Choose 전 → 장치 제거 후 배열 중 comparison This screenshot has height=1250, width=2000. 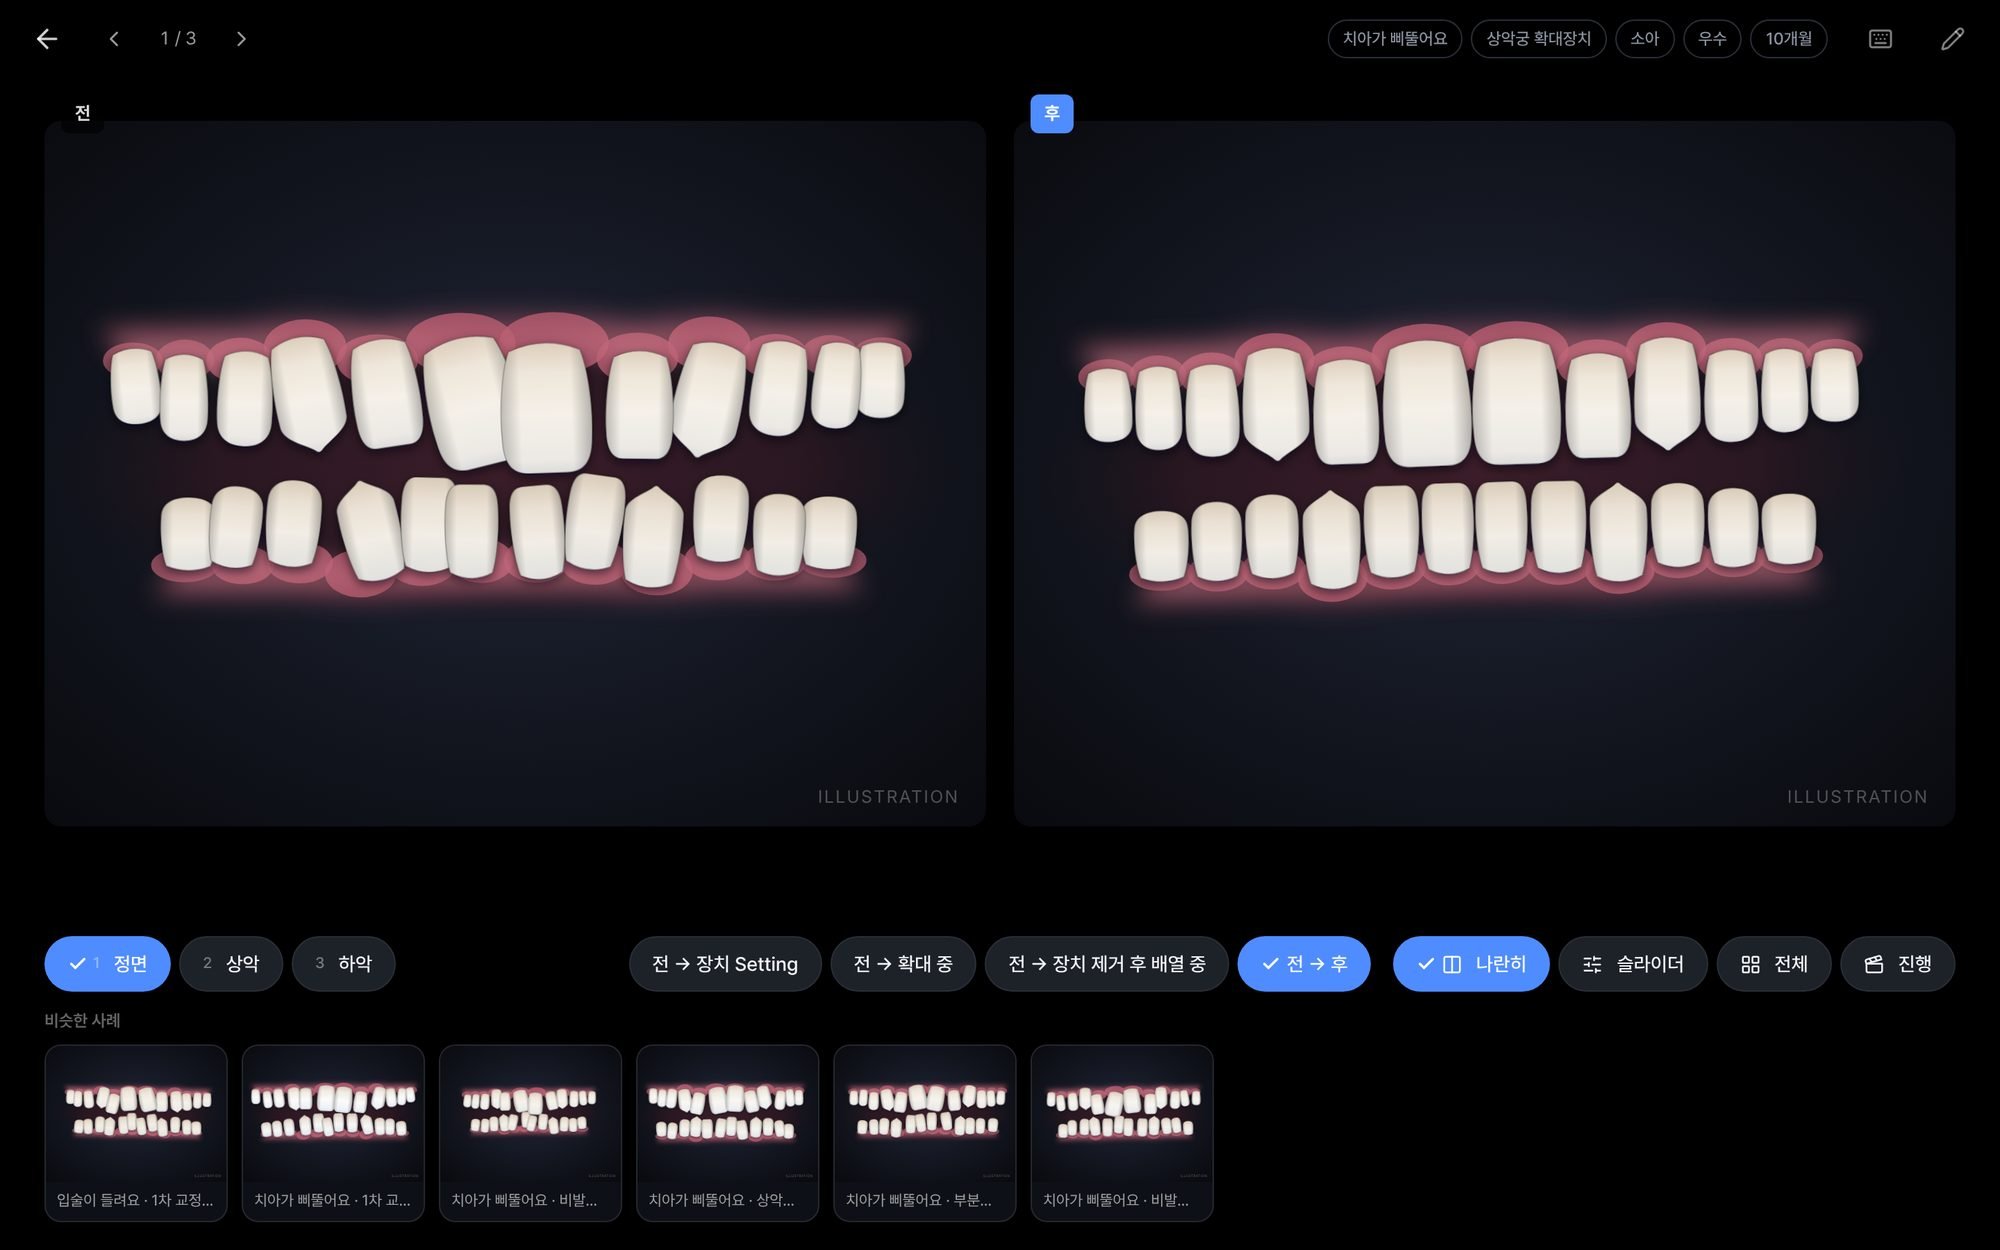click(x=1106, y=964)
